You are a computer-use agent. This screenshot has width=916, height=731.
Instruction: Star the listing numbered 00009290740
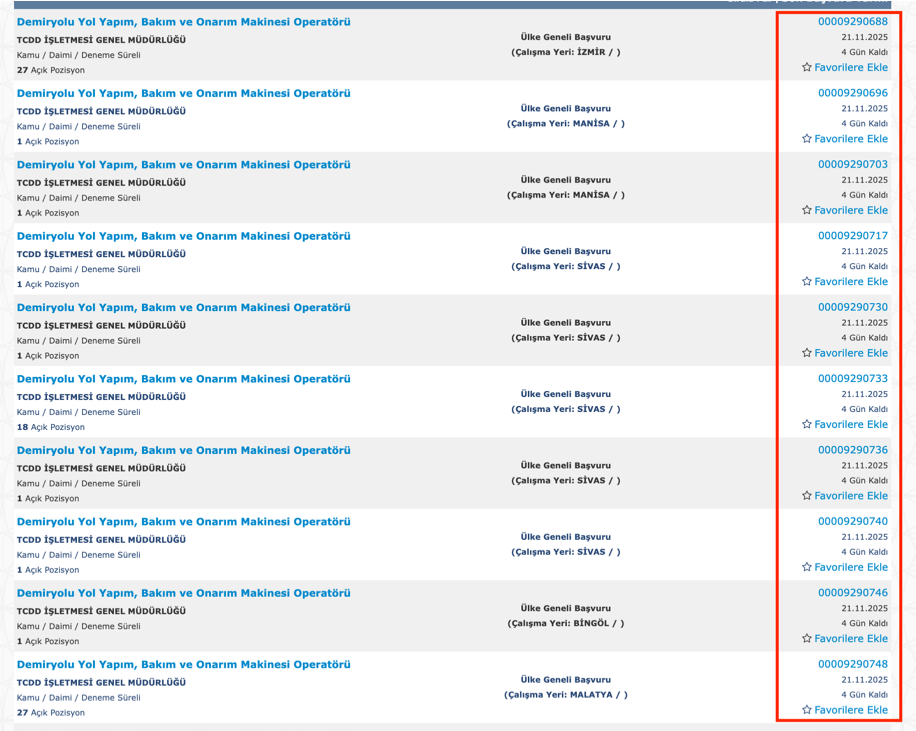tap(807, 567)
